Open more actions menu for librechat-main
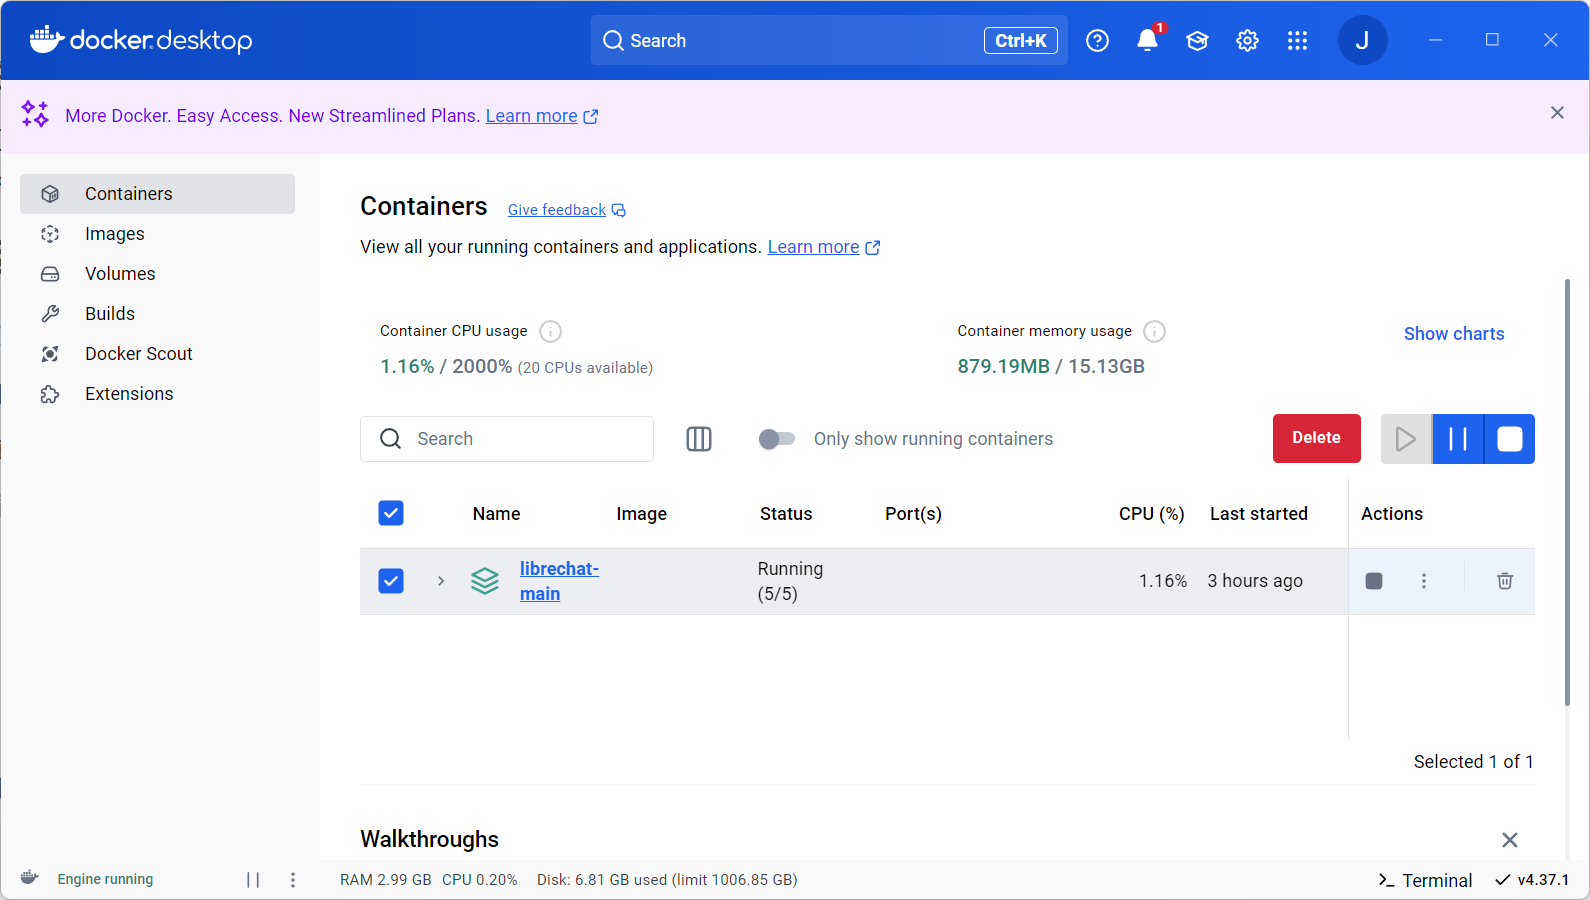This screenshot has width=1590, height=900. tap(1424, 581)
